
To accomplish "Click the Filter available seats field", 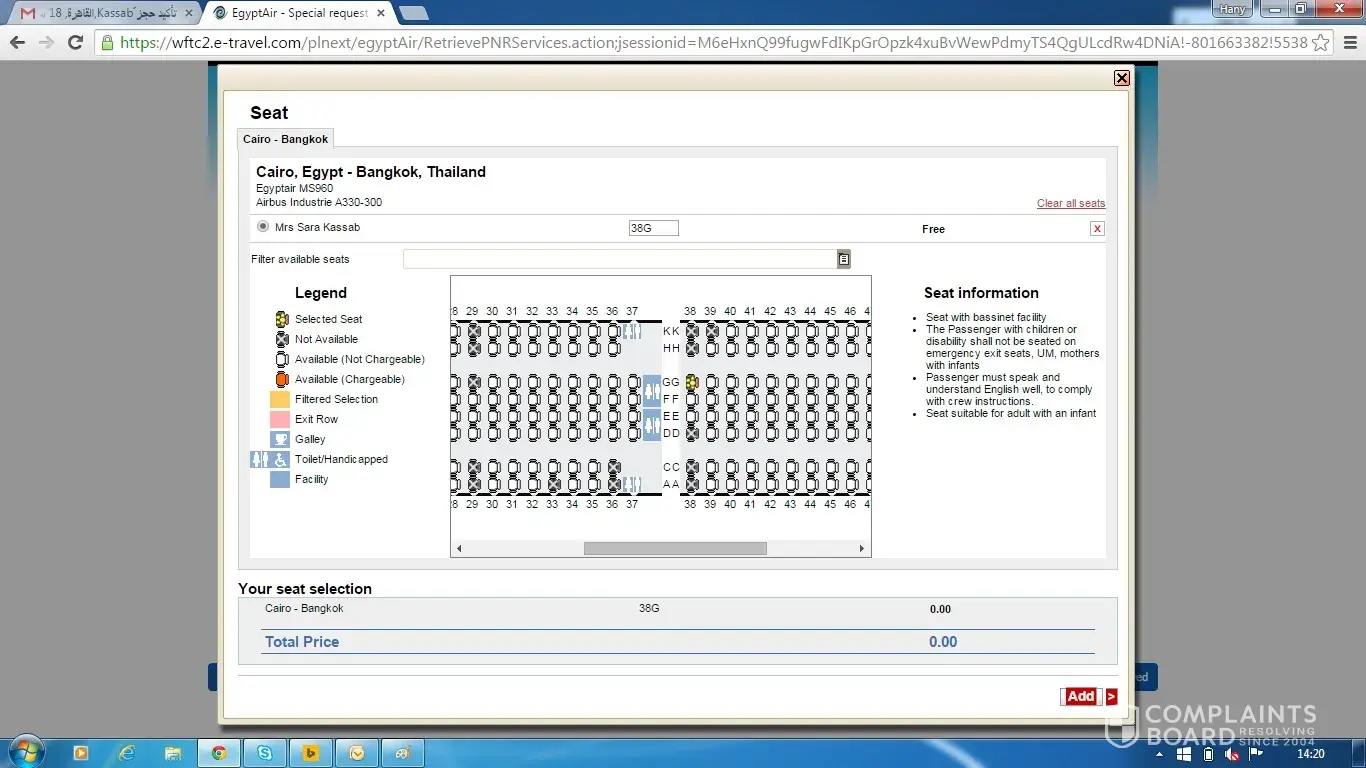I will [620, 259].
